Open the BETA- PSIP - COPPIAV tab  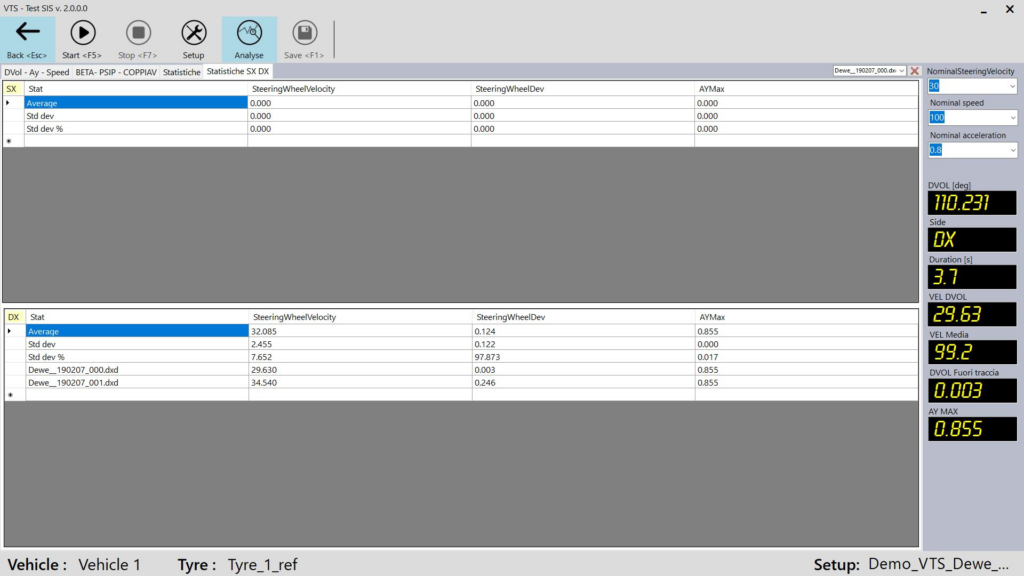[x=116, y=72]
